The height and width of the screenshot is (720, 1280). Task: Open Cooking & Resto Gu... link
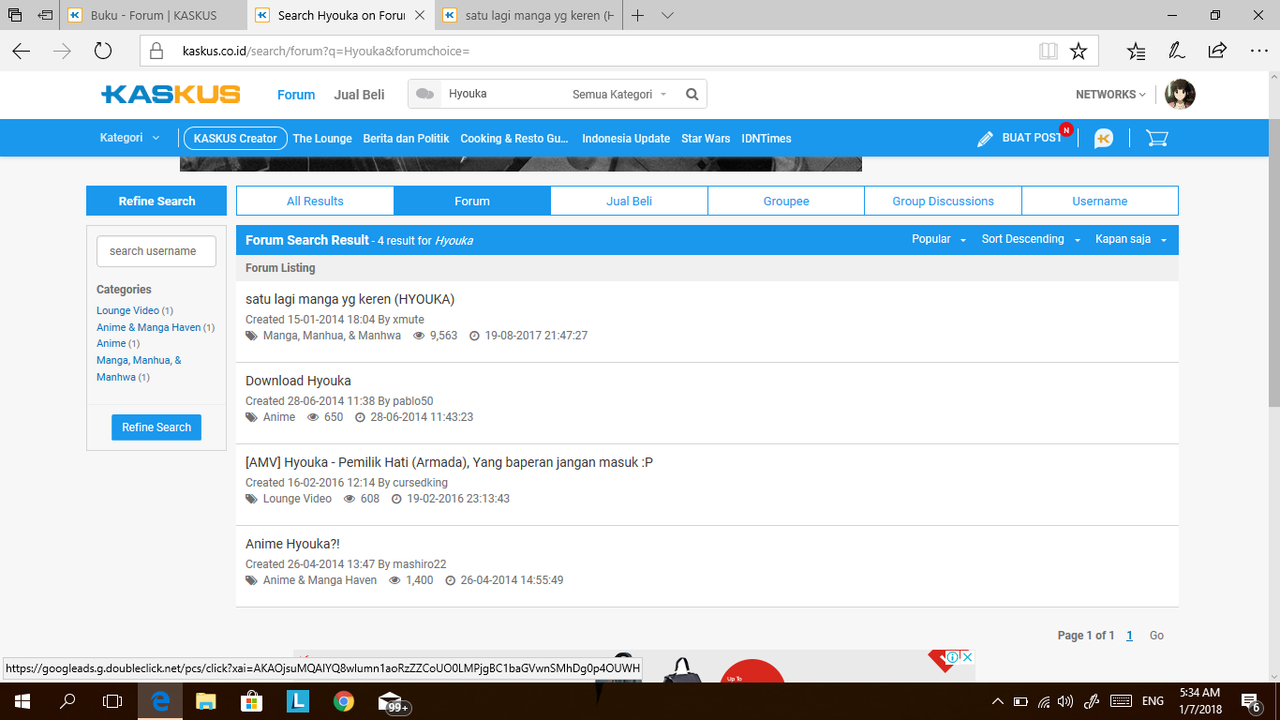[x=515, y=138]
